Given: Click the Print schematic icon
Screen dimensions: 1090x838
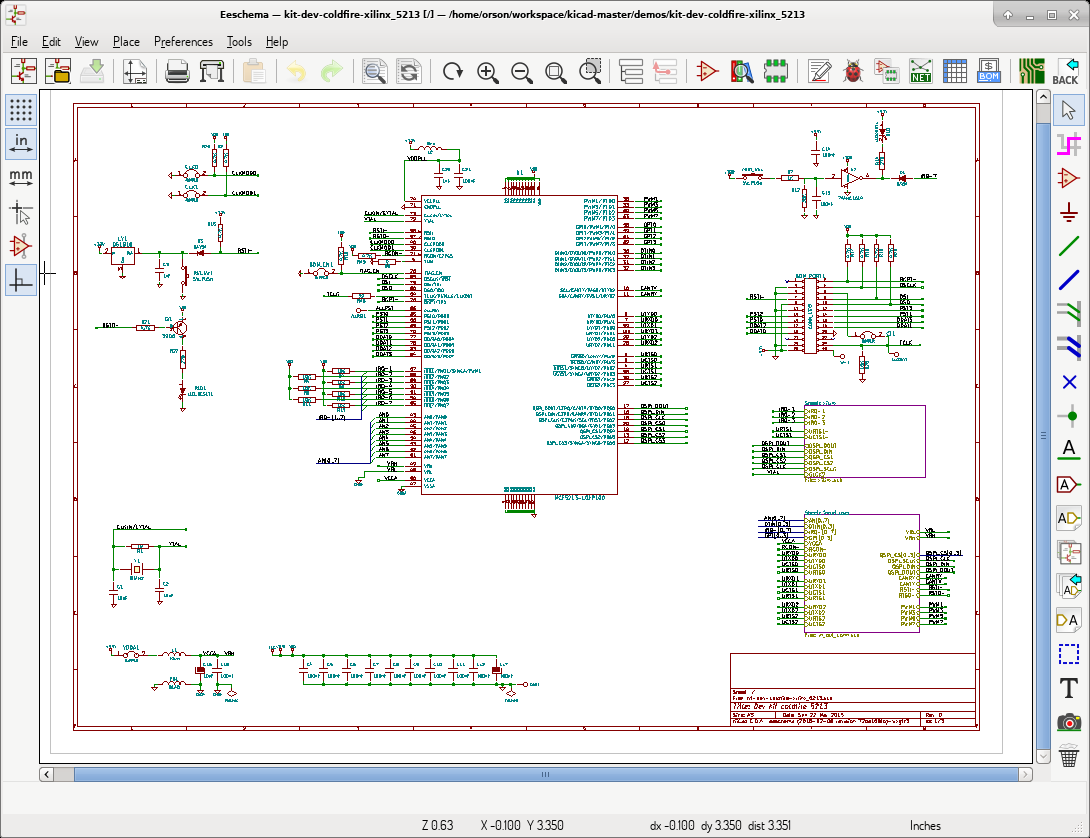Looking at the screenshot, I should tap(177, 71).
